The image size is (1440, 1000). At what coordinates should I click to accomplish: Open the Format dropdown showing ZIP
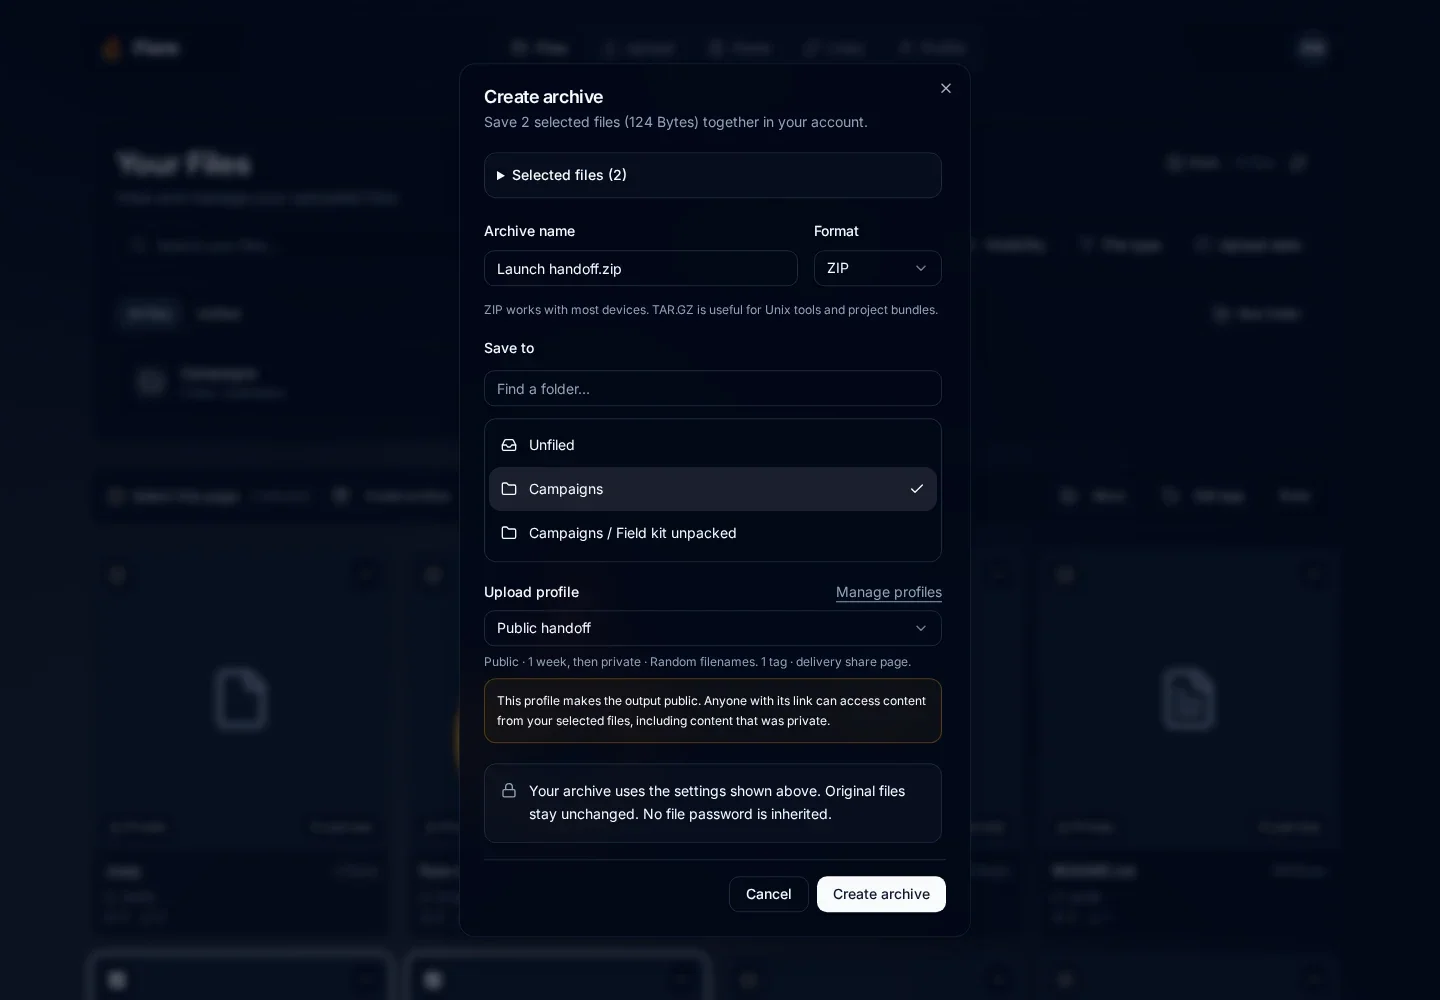point(878,268)
